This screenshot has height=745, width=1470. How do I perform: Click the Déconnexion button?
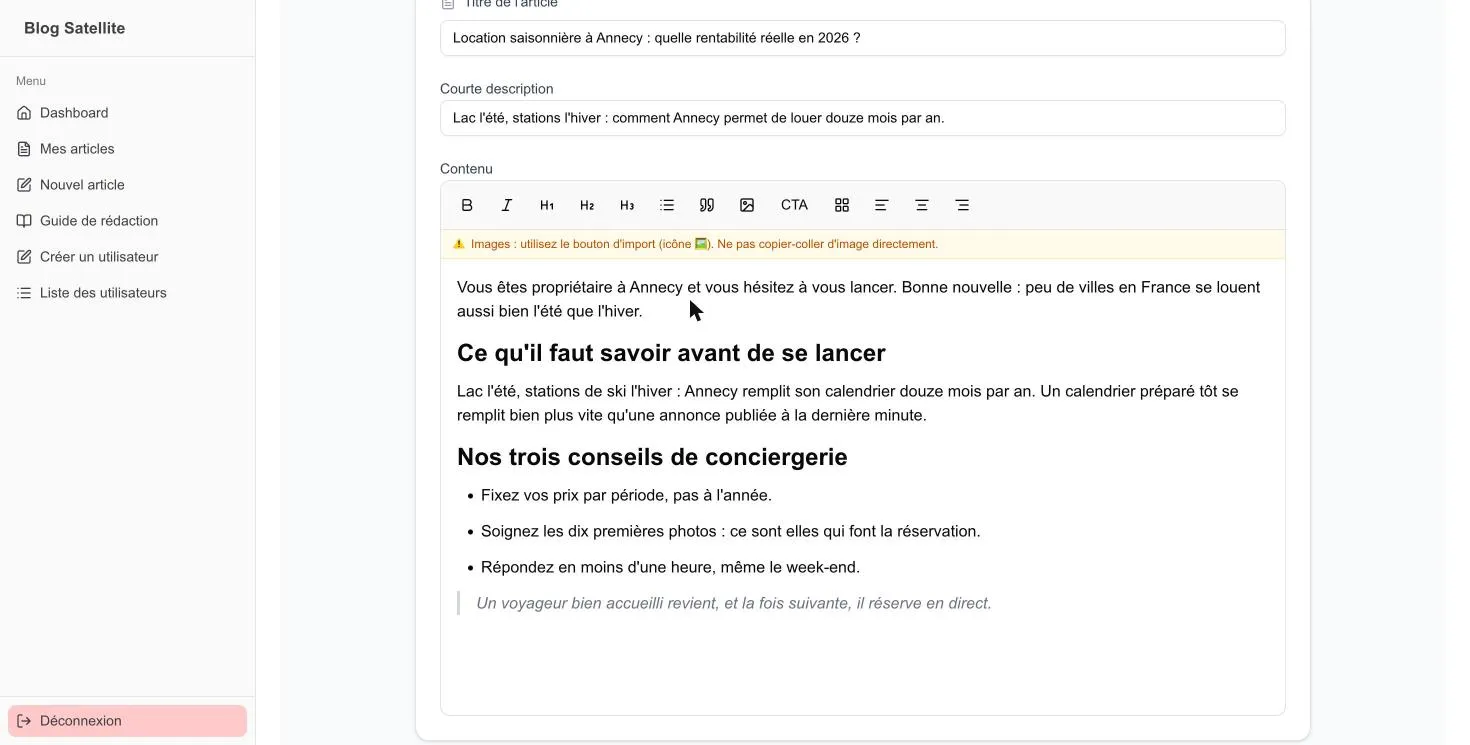point(127,721)
